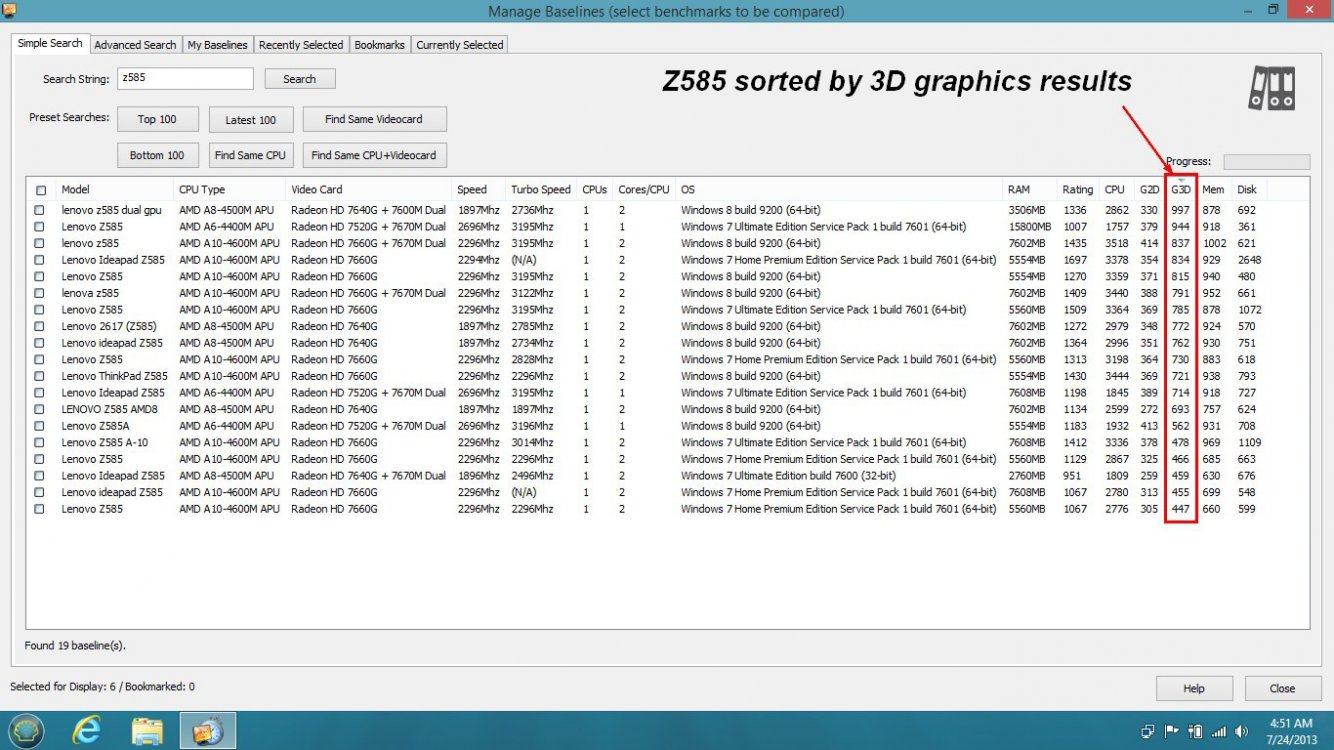Click the G3D value 997
Screen dimensions: 1334x750
[x=1181, y=210]
